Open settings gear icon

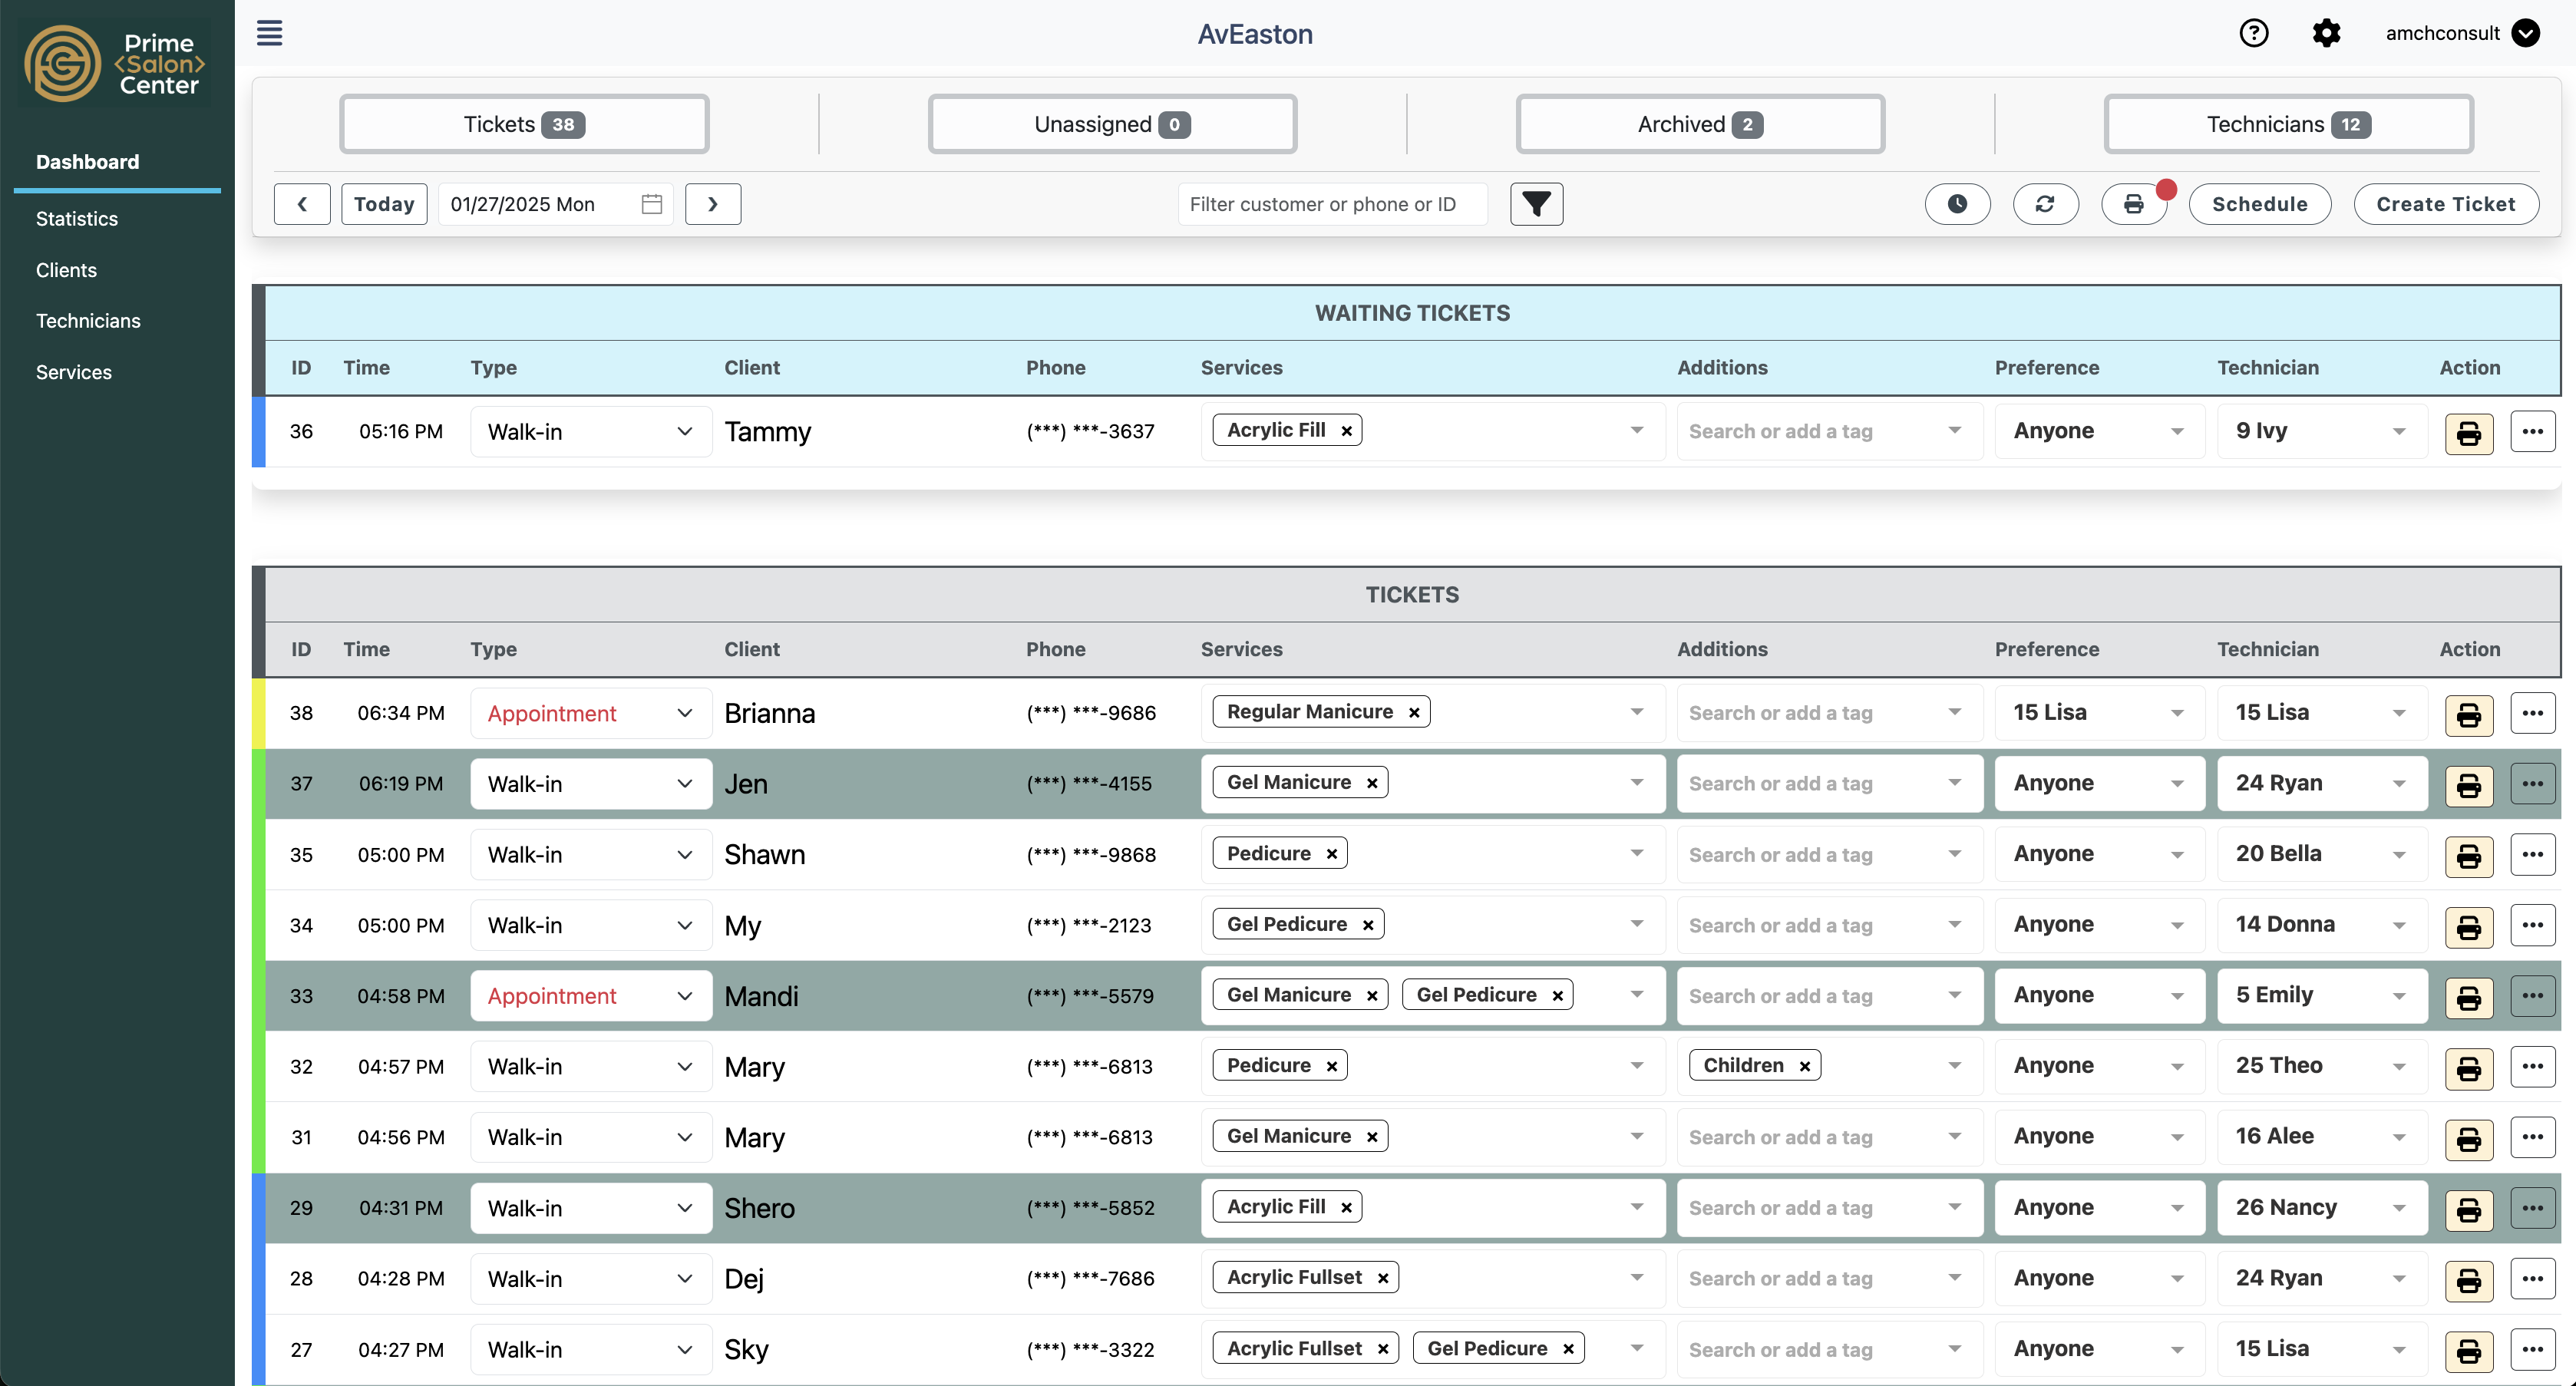click(x=2326, y=33)
